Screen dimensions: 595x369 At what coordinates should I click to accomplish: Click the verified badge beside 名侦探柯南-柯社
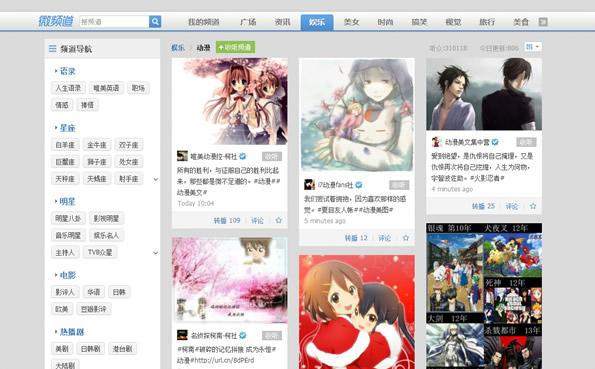coord(243,335)
